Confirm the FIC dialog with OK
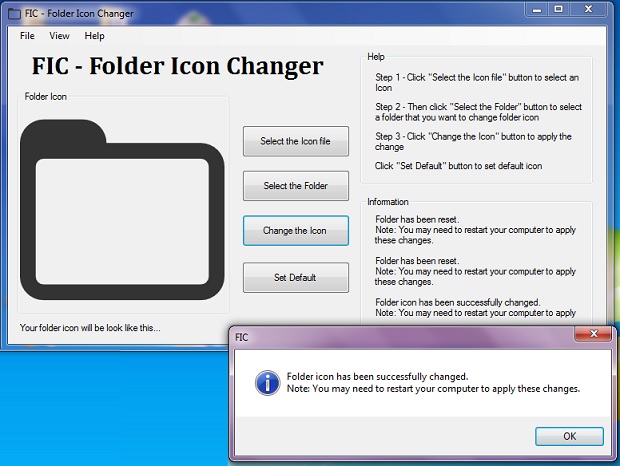620x466 pixels. coord(569,436)
